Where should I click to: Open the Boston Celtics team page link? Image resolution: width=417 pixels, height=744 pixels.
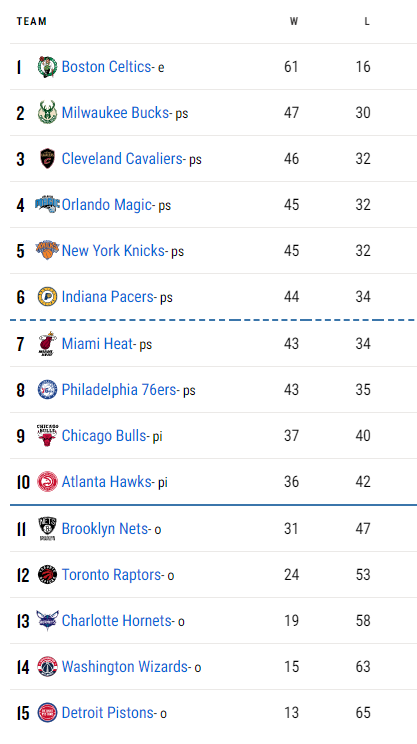[x=107, y=67]
